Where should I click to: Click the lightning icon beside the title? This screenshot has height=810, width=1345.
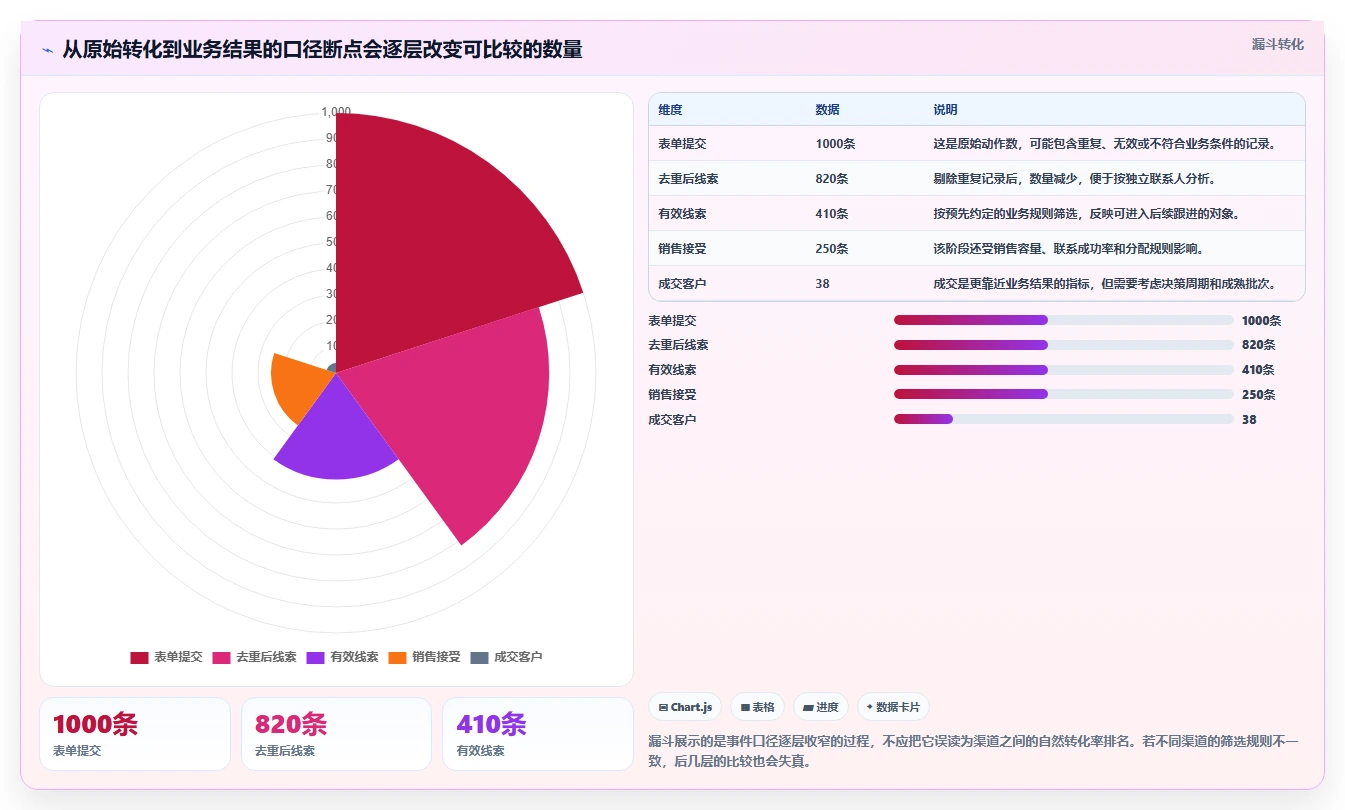[48, 50]
